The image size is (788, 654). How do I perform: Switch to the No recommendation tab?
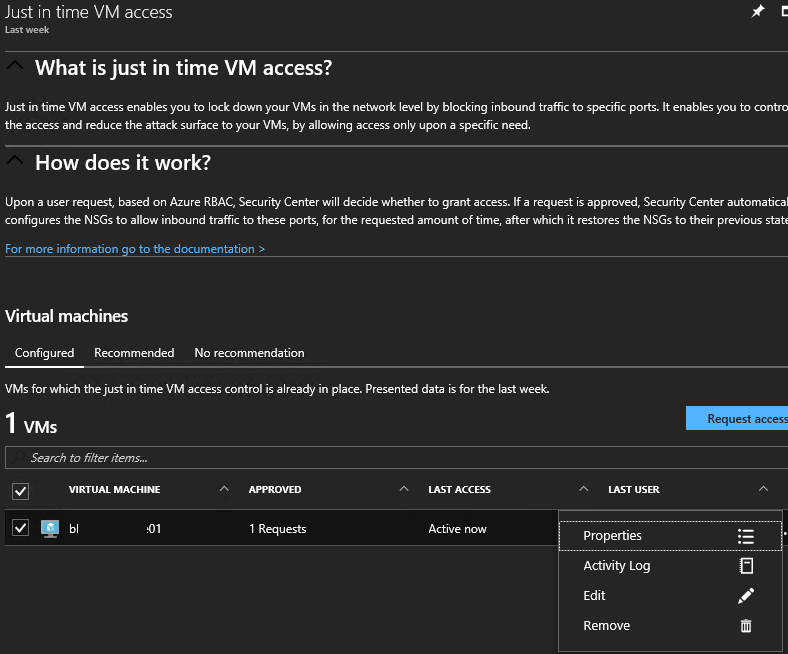coord(249,353)
